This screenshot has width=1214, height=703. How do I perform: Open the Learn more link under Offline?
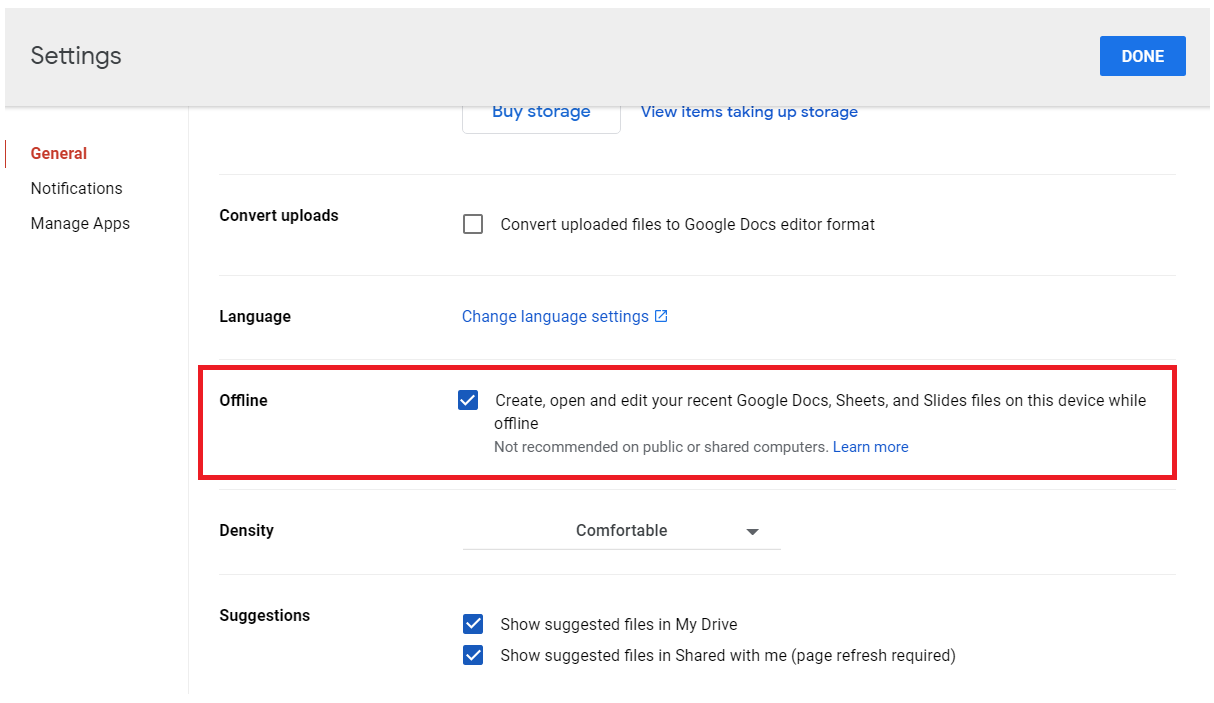point(870,447)
